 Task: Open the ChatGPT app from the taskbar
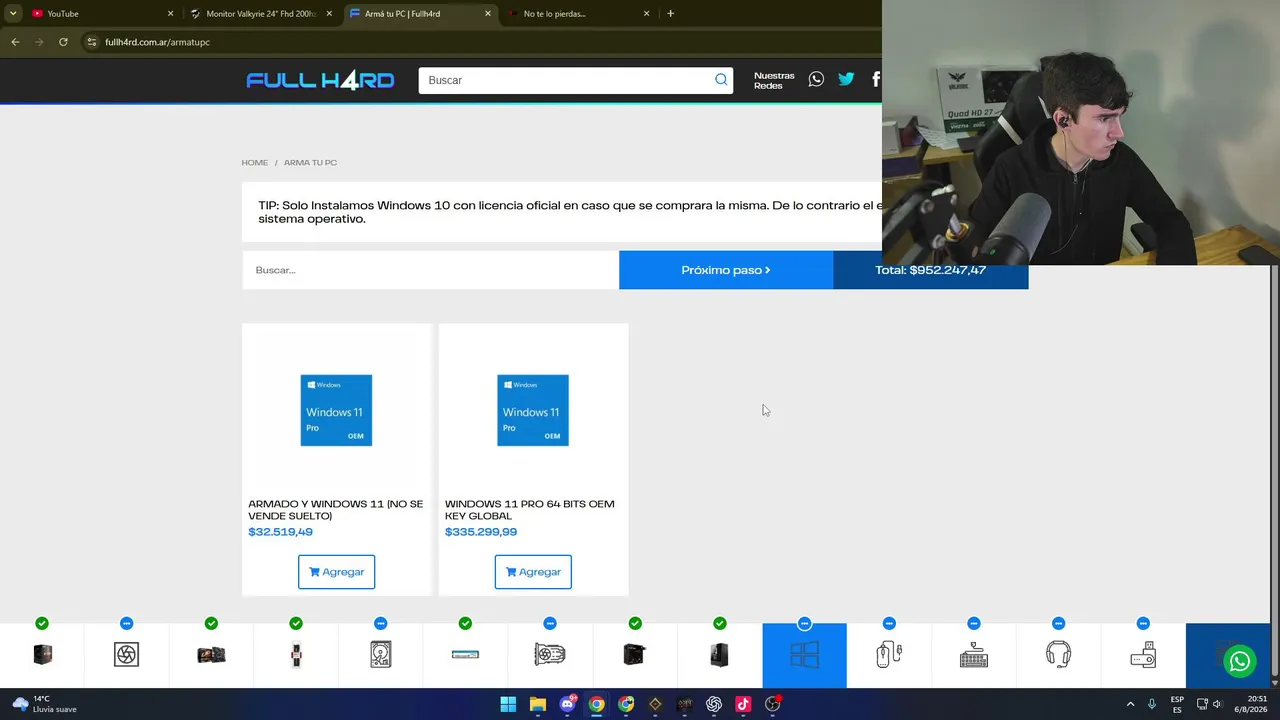pyautogui.click(x=713, y=704)
